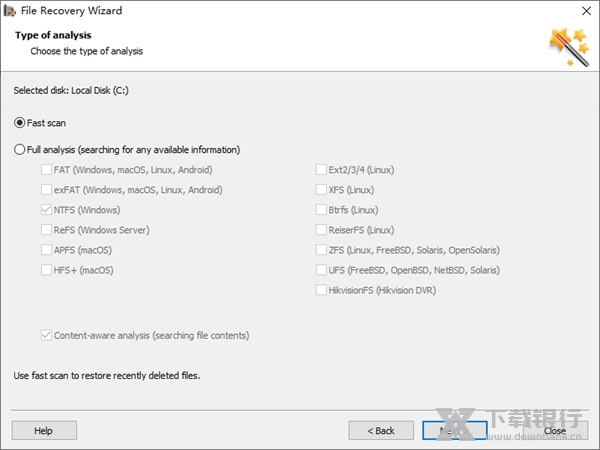Select the Fast scan option
600x450 pixels.
(20, 123)
